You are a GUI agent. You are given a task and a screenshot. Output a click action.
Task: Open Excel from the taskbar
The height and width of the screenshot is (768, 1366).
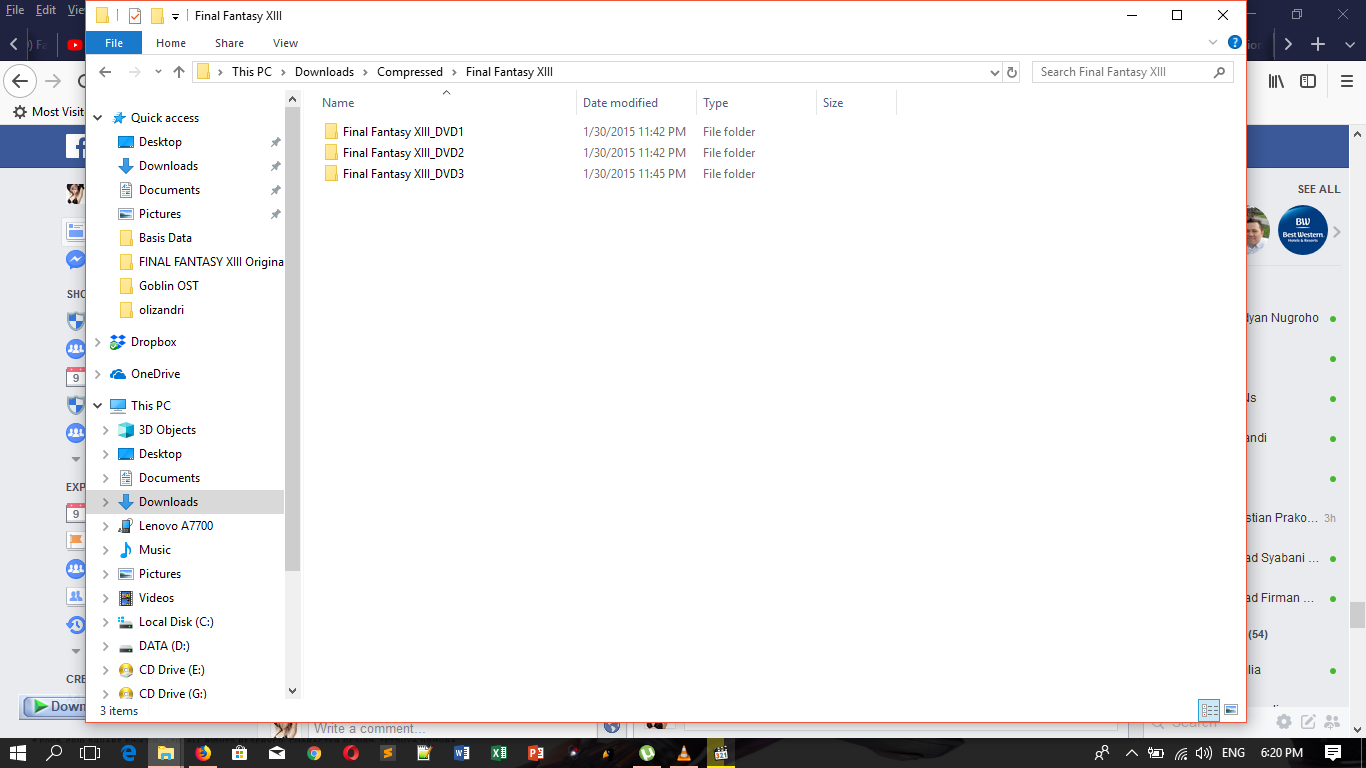click(498, 752)
